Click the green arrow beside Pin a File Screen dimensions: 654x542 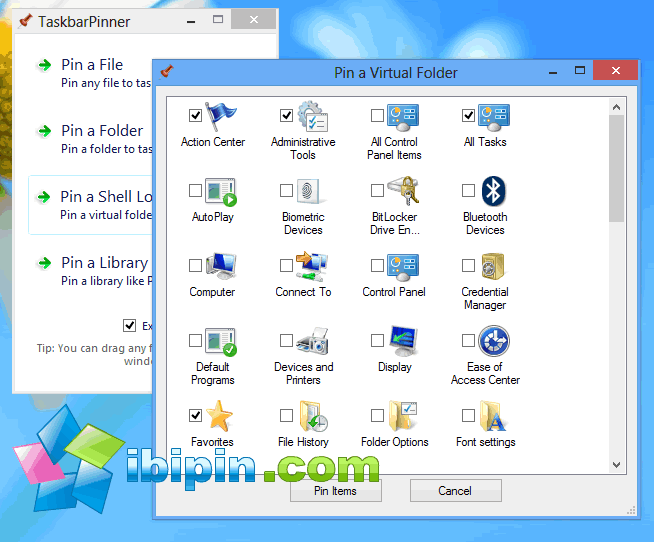point(45,65)
